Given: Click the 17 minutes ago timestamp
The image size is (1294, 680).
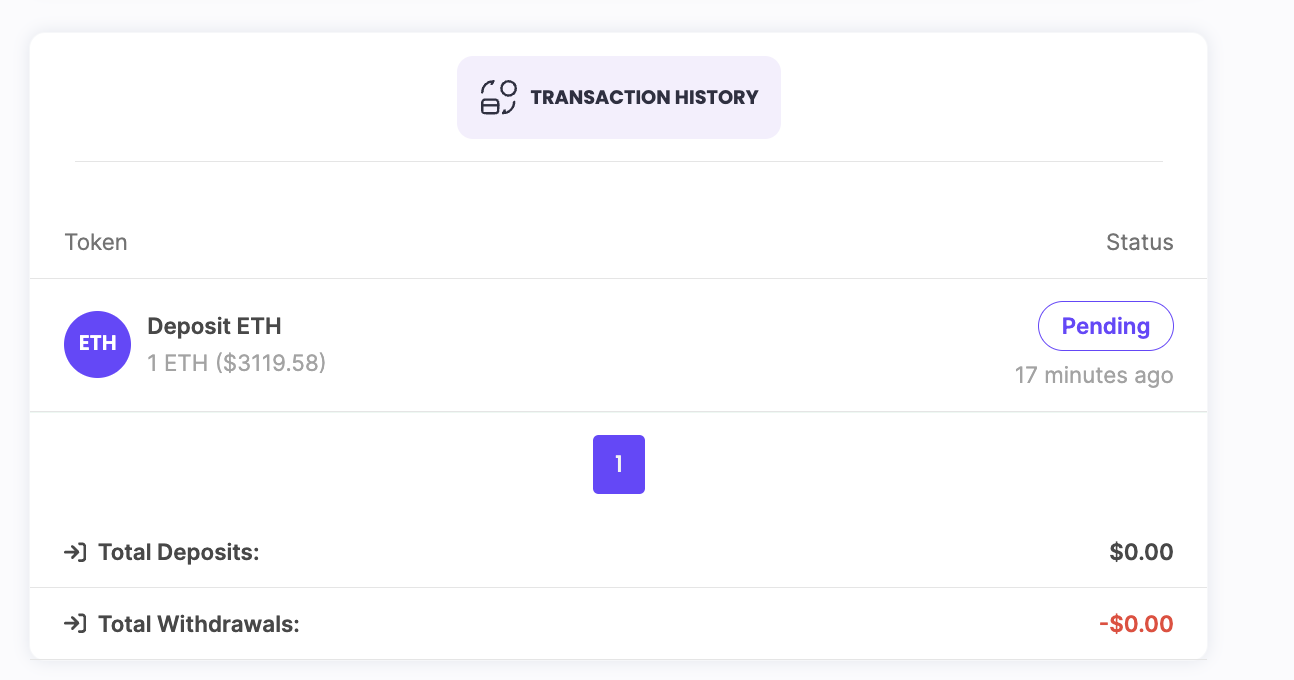Looking at the screenshot, I should coord(1094,376).
